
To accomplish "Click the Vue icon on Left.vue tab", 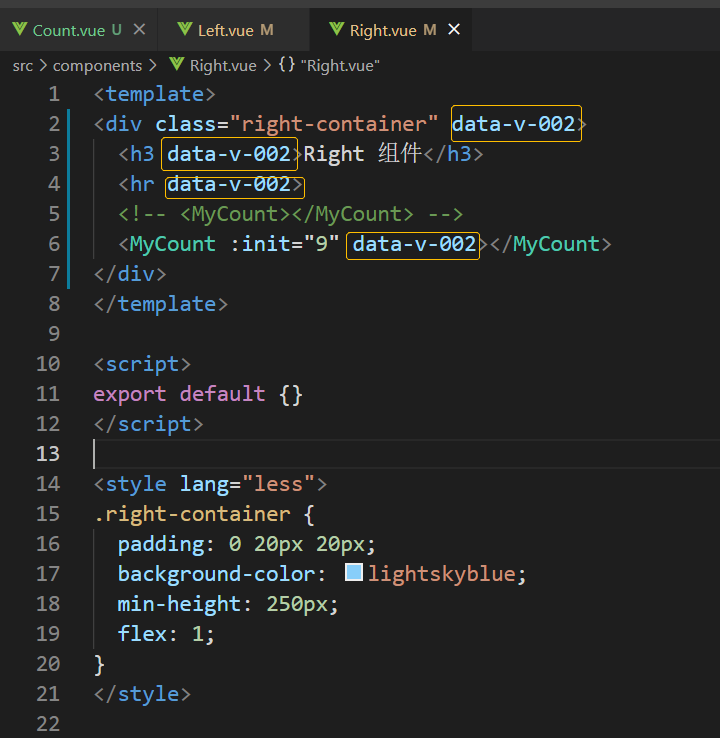I will [184, 30].
